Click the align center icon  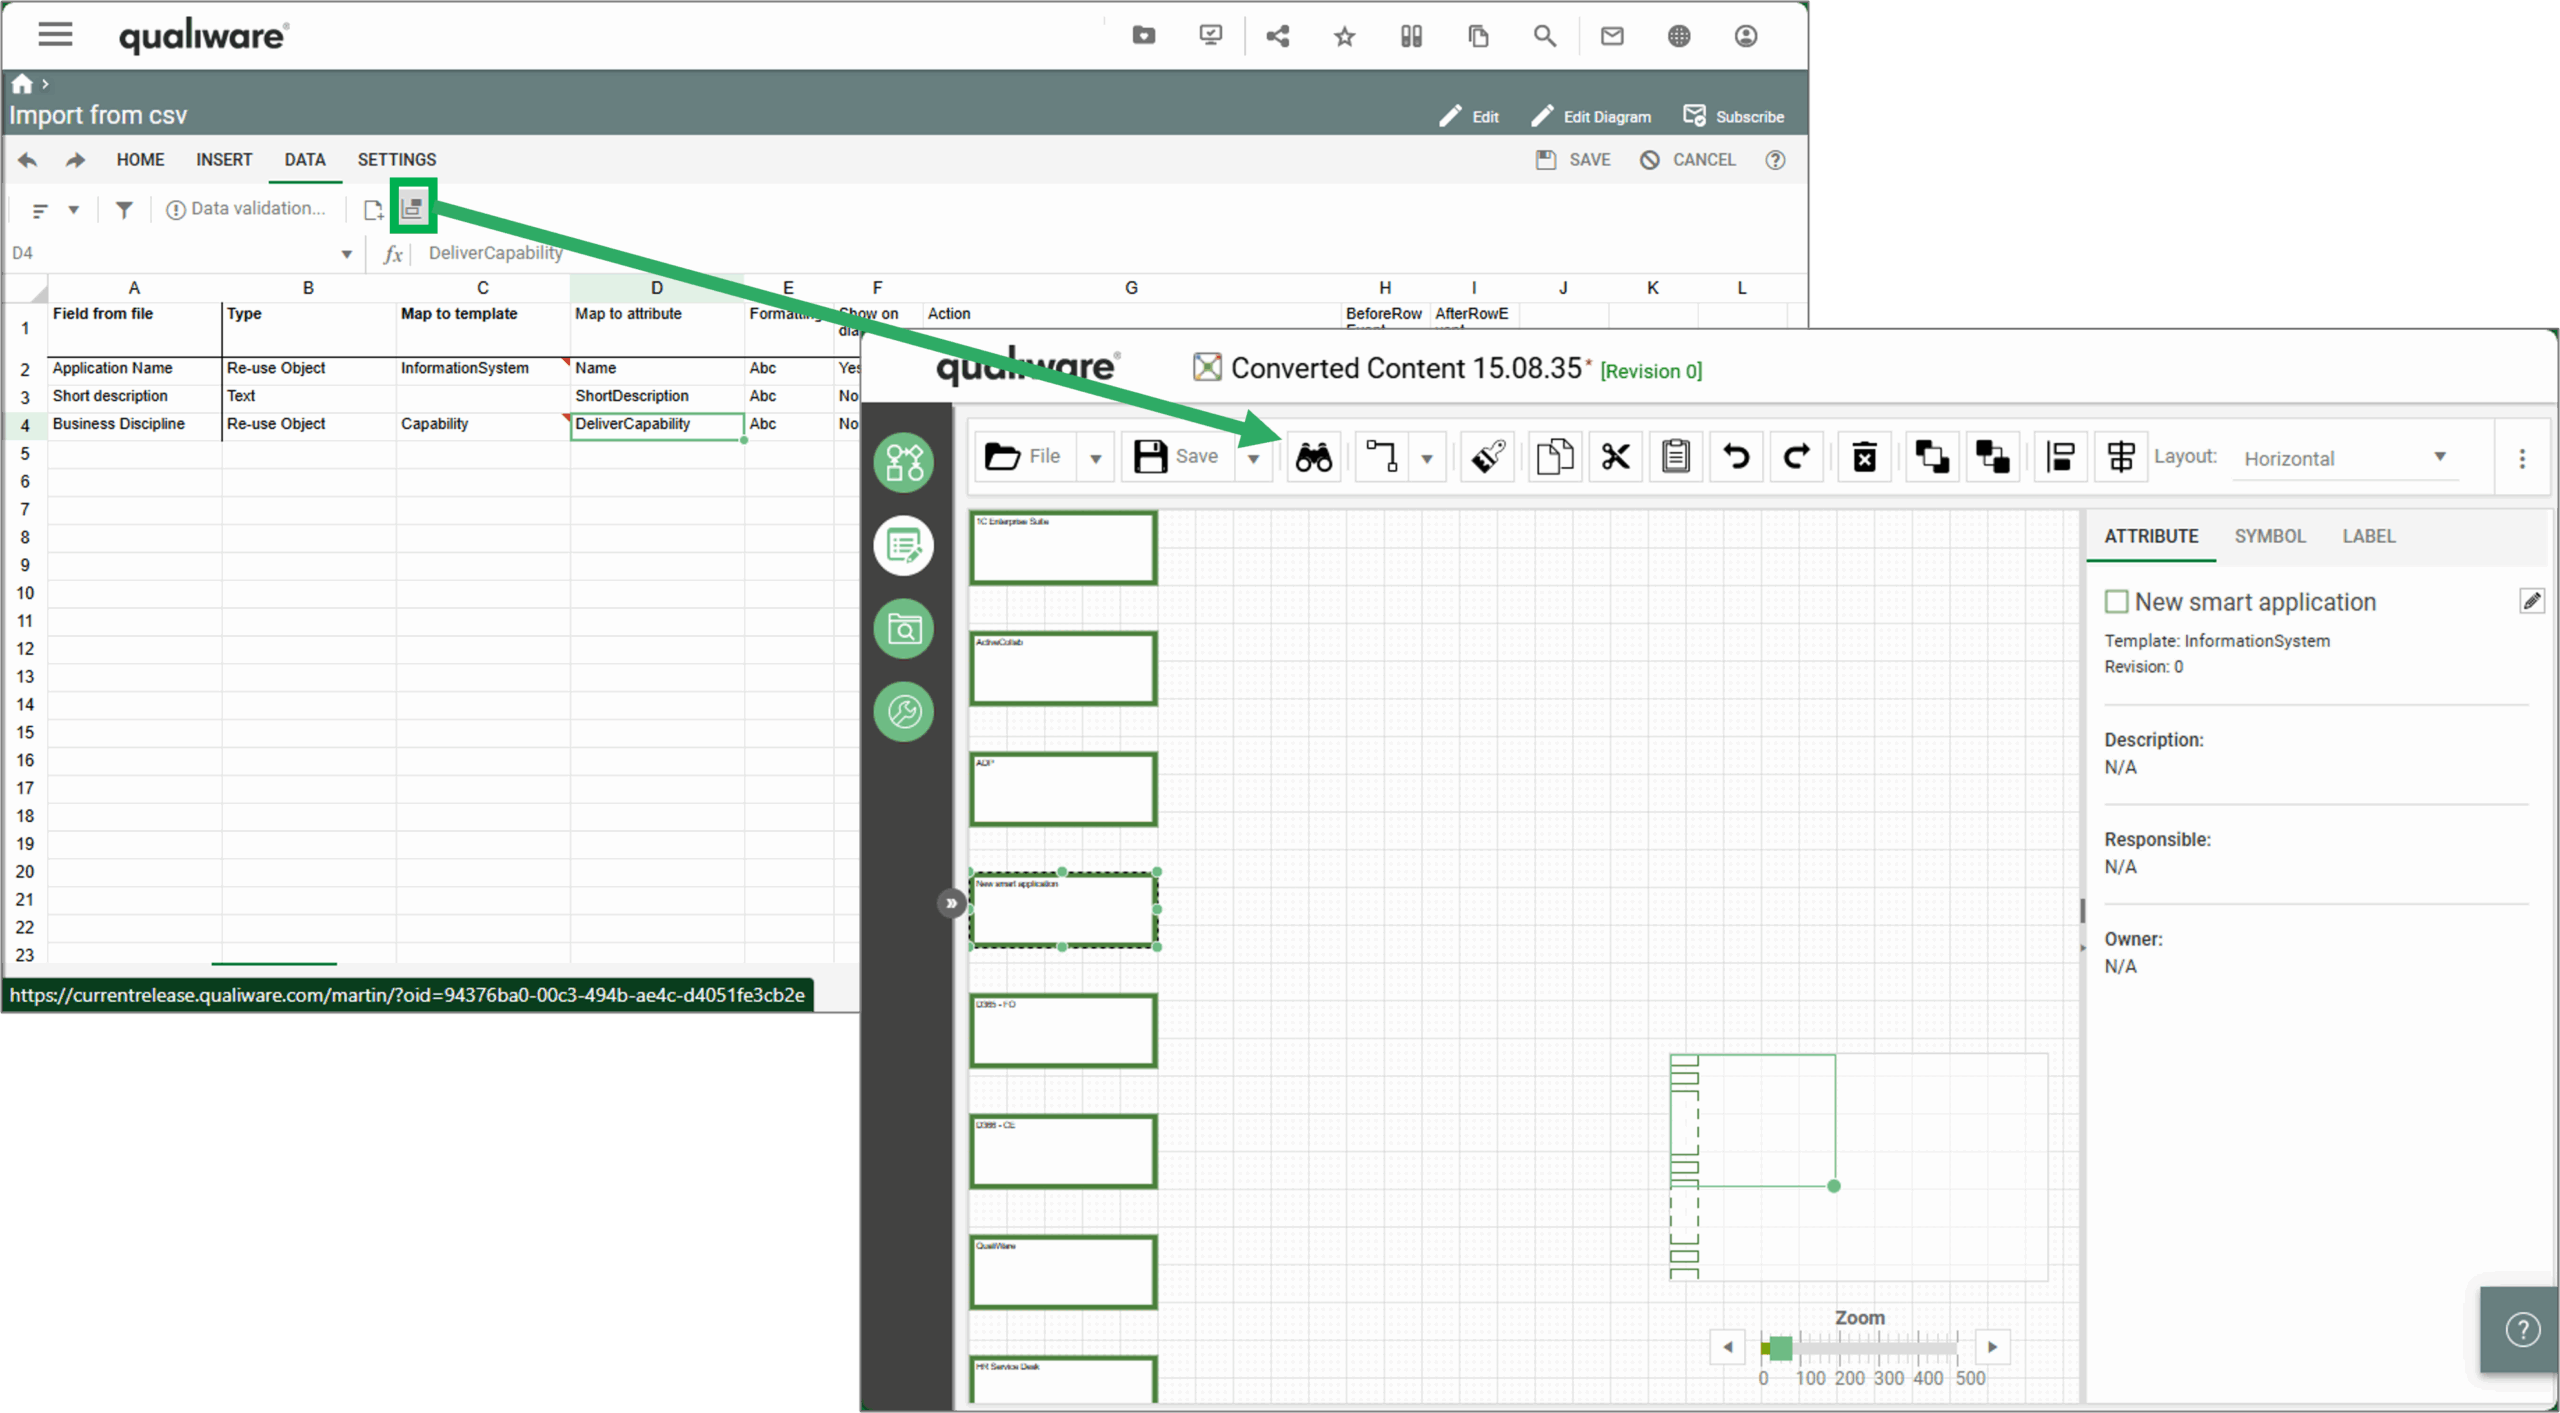[2121, 457]
